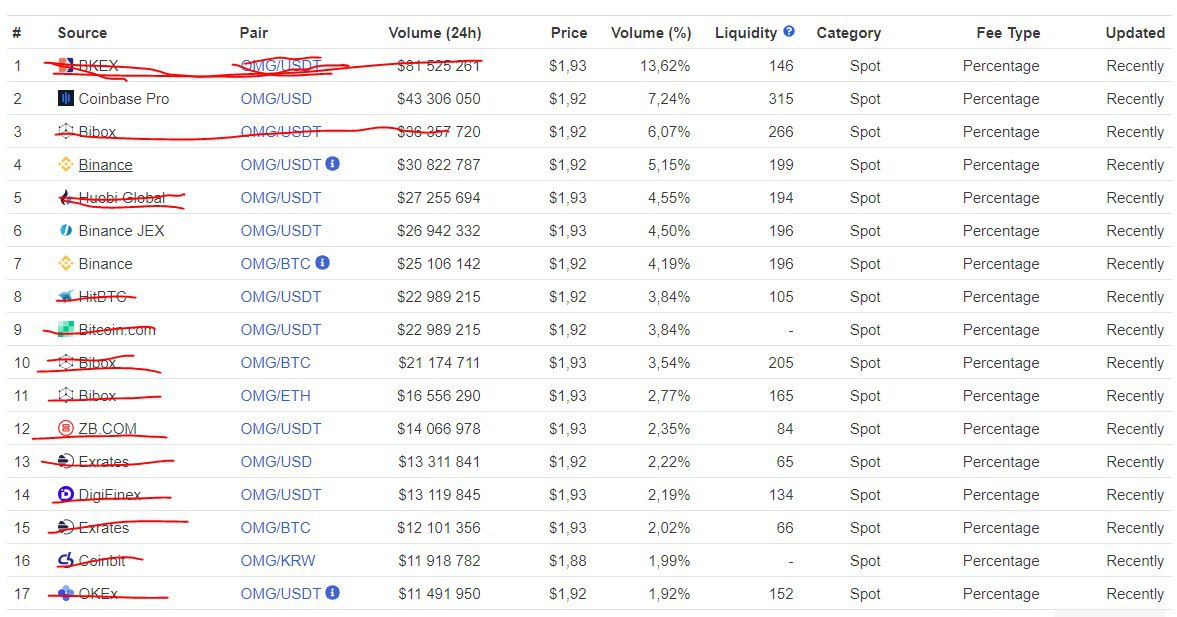Click the Binance logo in row 4
This screenshot has height=617, width=1177.
(x=66, y=165)
